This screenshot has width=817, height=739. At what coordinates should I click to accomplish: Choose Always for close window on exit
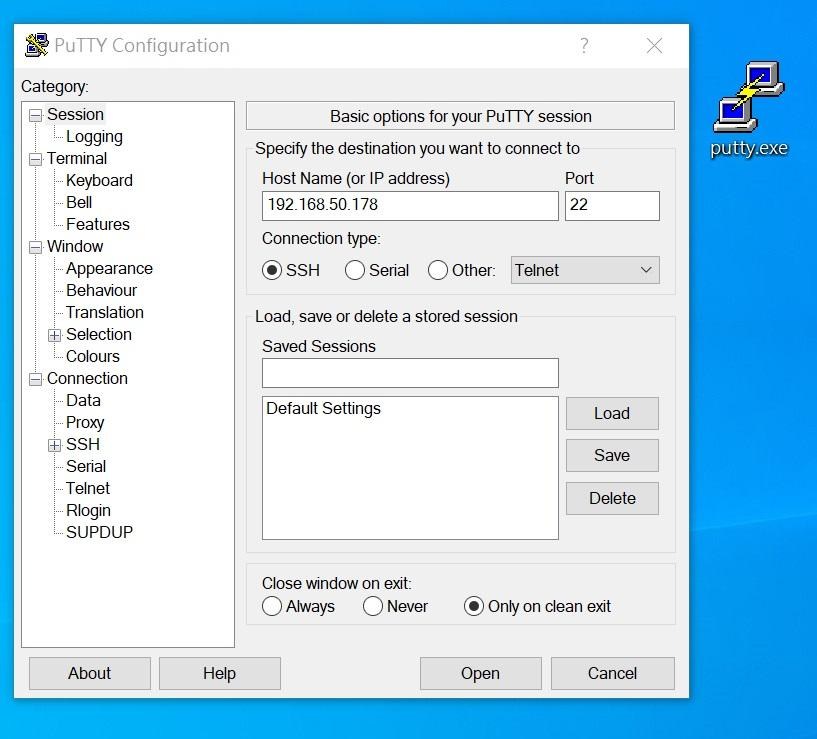point(272,606)
